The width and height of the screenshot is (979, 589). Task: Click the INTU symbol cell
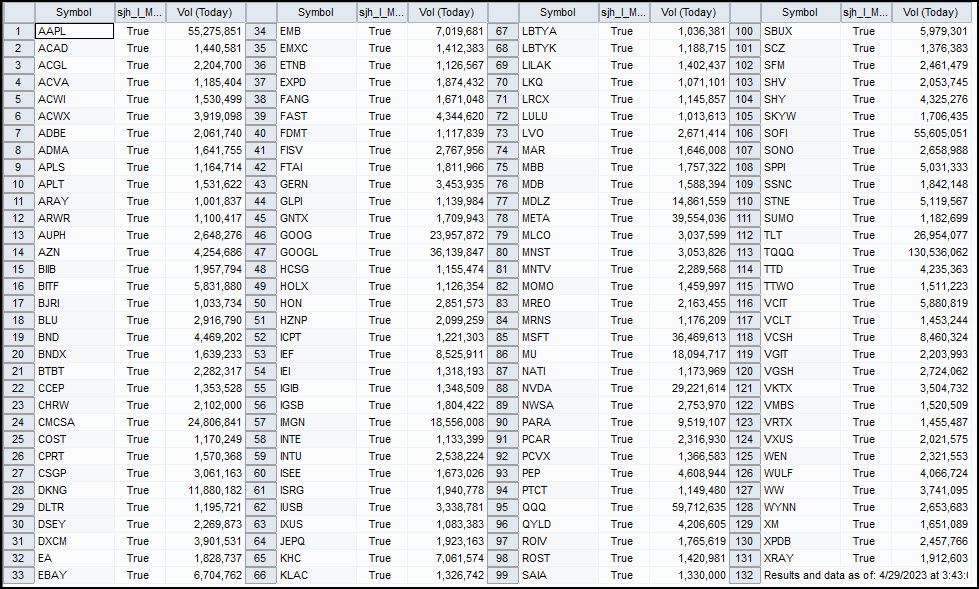click(317, 456)
